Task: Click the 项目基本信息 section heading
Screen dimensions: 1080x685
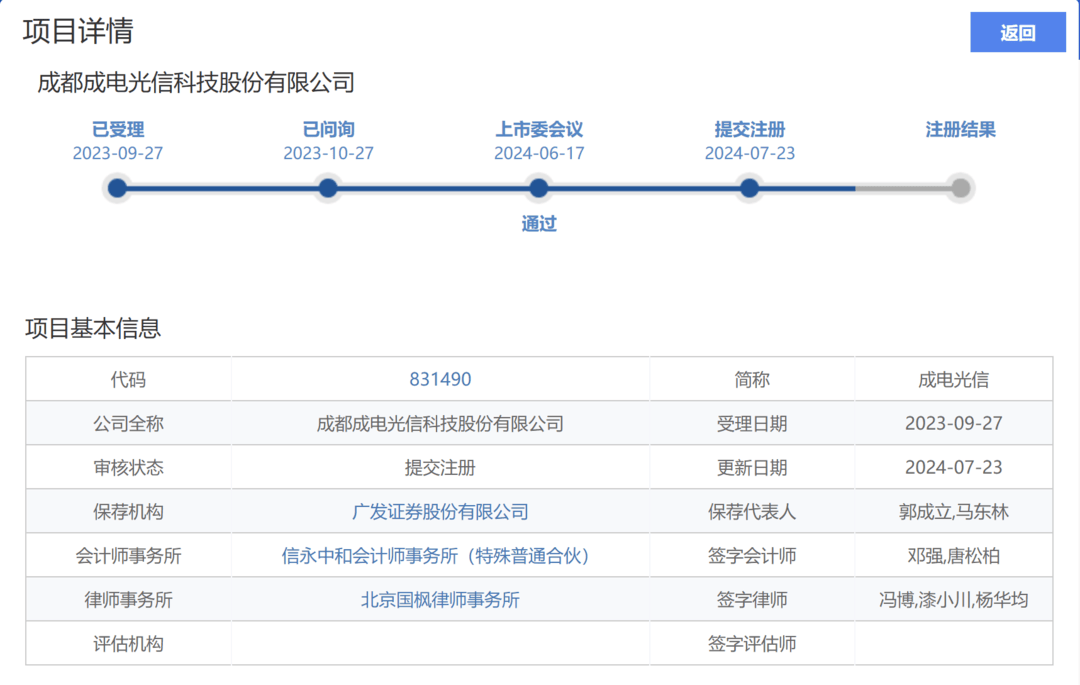Action: [93, 328]
